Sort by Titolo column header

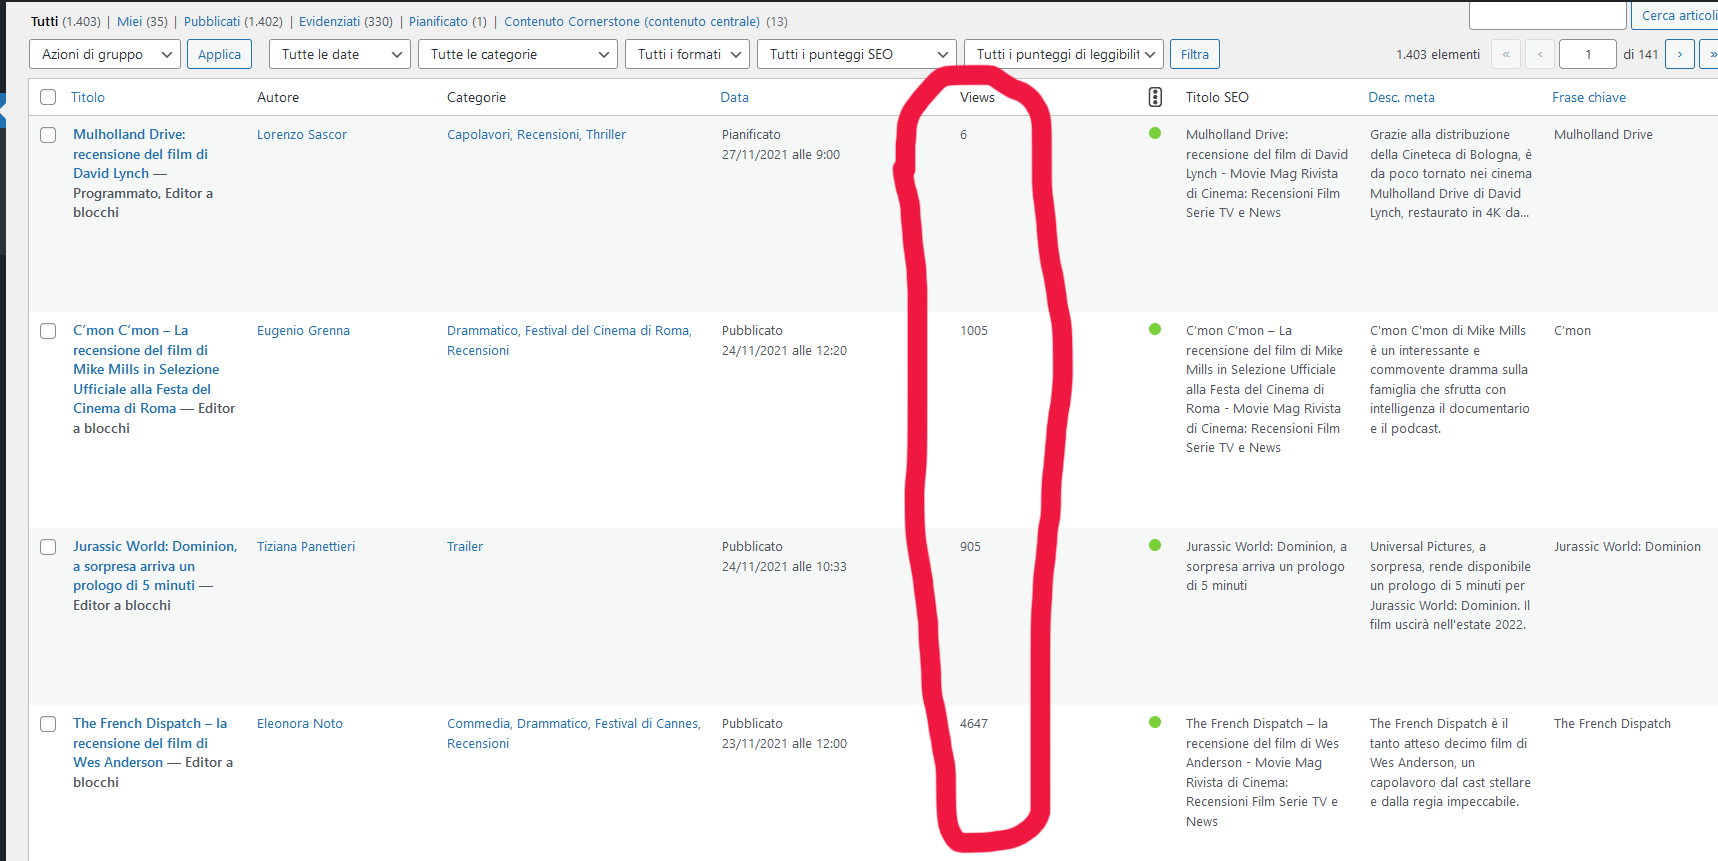(88, 97)
